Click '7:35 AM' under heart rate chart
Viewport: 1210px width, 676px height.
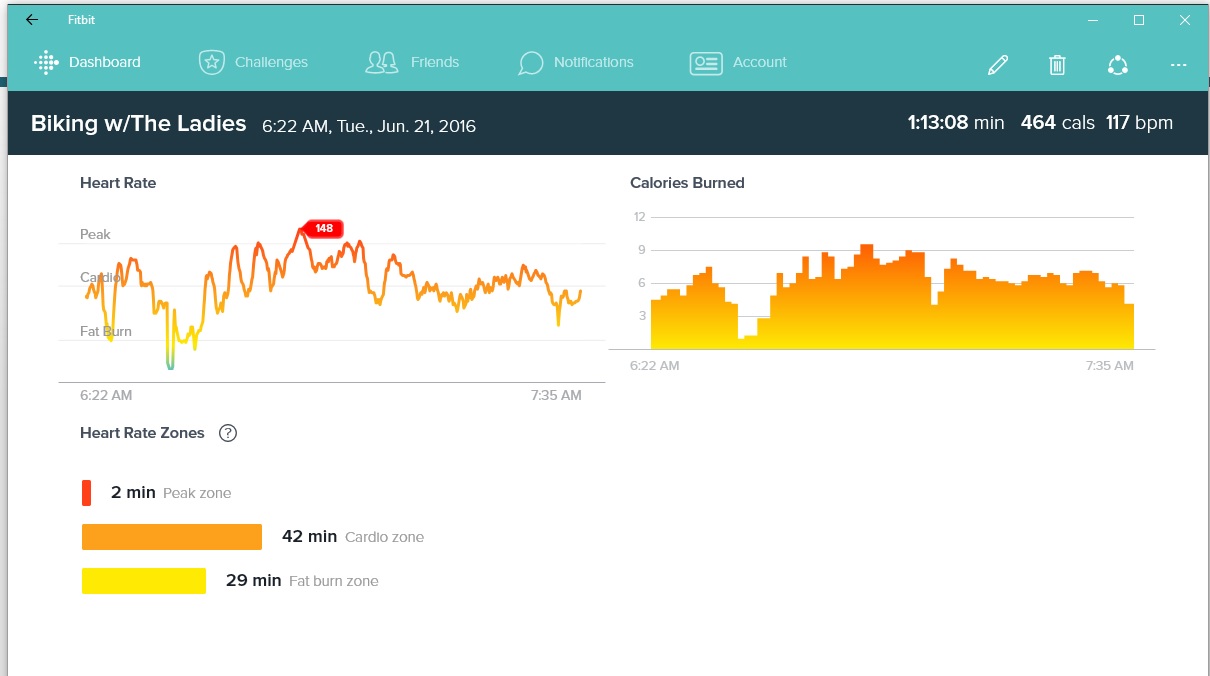(x=556, y=395)
